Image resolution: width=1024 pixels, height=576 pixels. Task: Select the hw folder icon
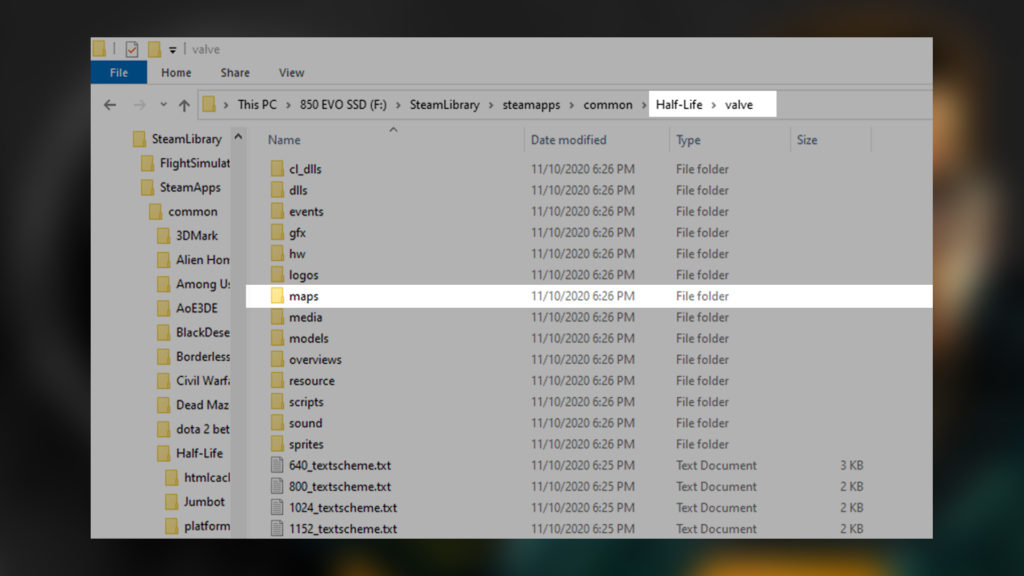click(x=277, y=253)
